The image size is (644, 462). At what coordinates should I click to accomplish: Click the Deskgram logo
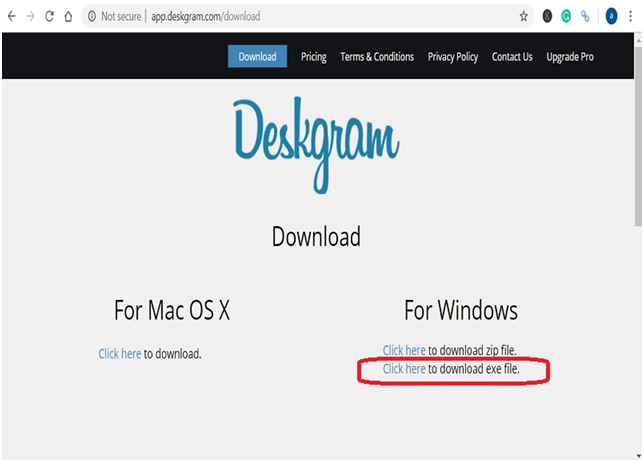(316, 145)
